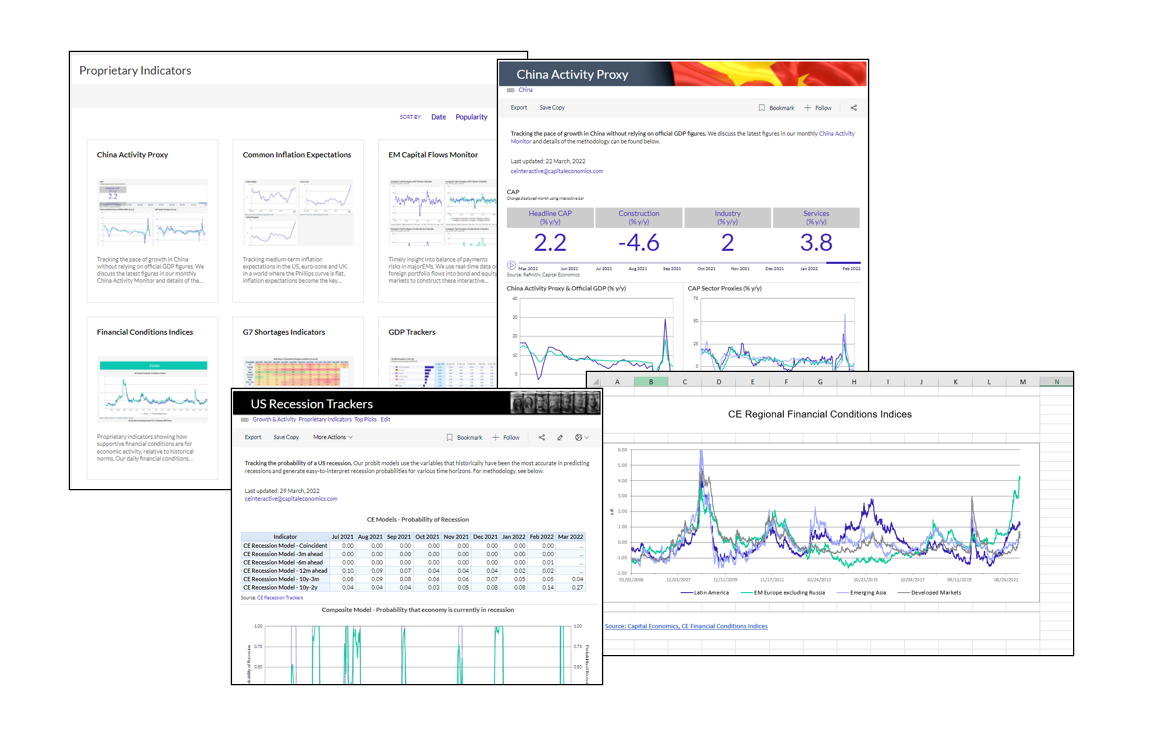Click Export in US Recession Trackers toolbar
This screenshot has height=743, width=1166.
point(253,437)
